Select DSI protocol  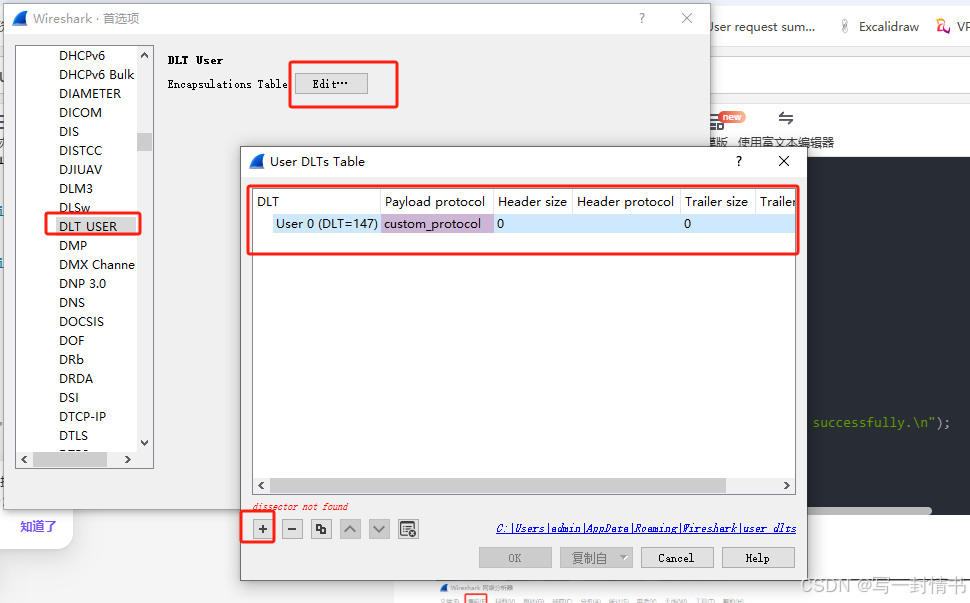(x=69, y=398)
